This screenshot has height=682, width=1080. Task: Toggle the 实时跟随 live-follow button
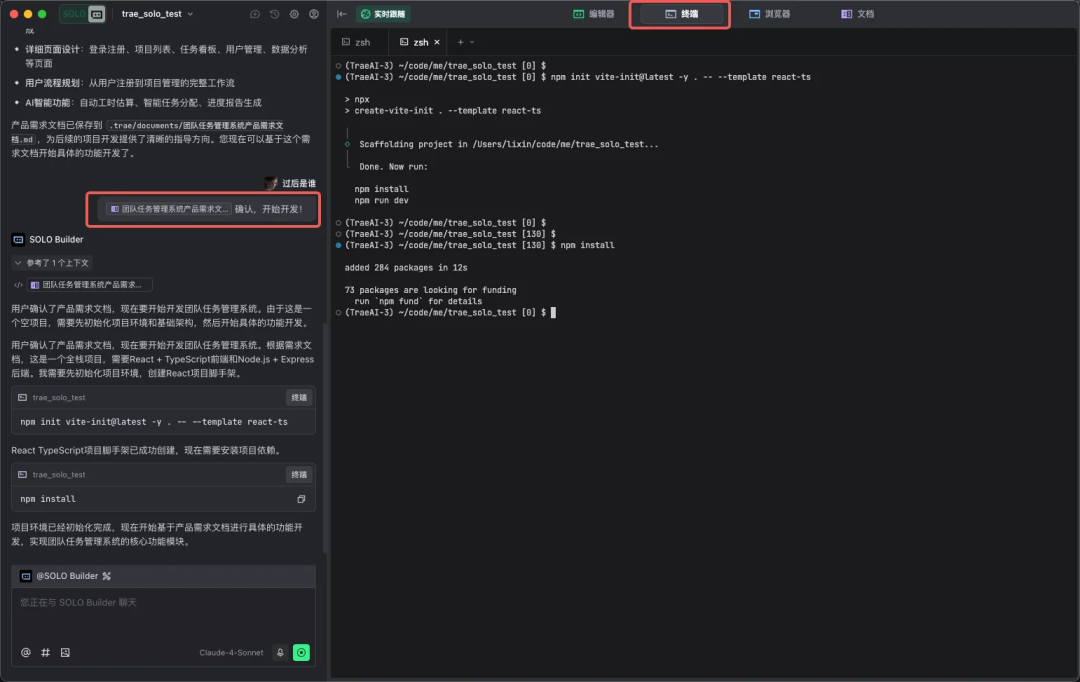pyautogui.click(x=383, y=14)
